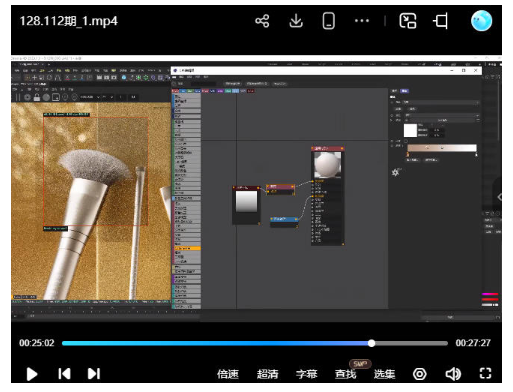Viewport: 513px width, 392px height.
Task: Open the white color swatch in properties panel
Action: pos(410,130)
